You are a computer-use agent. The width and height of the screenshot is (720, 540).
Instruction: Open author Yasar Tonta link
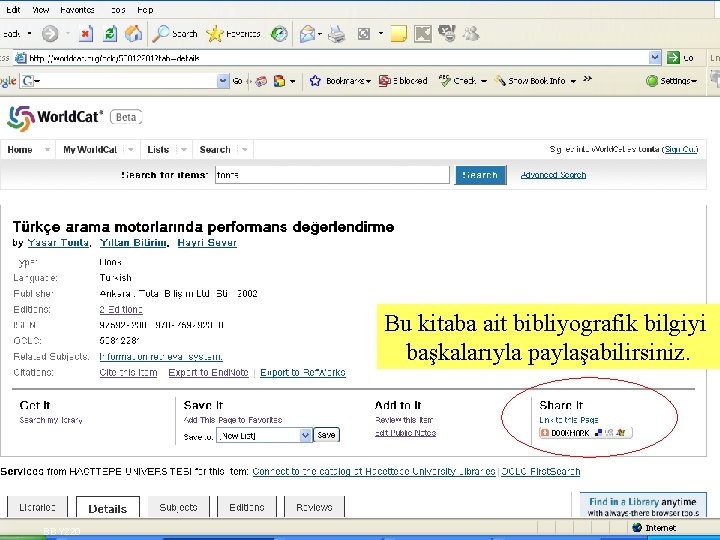pos(58,242)
